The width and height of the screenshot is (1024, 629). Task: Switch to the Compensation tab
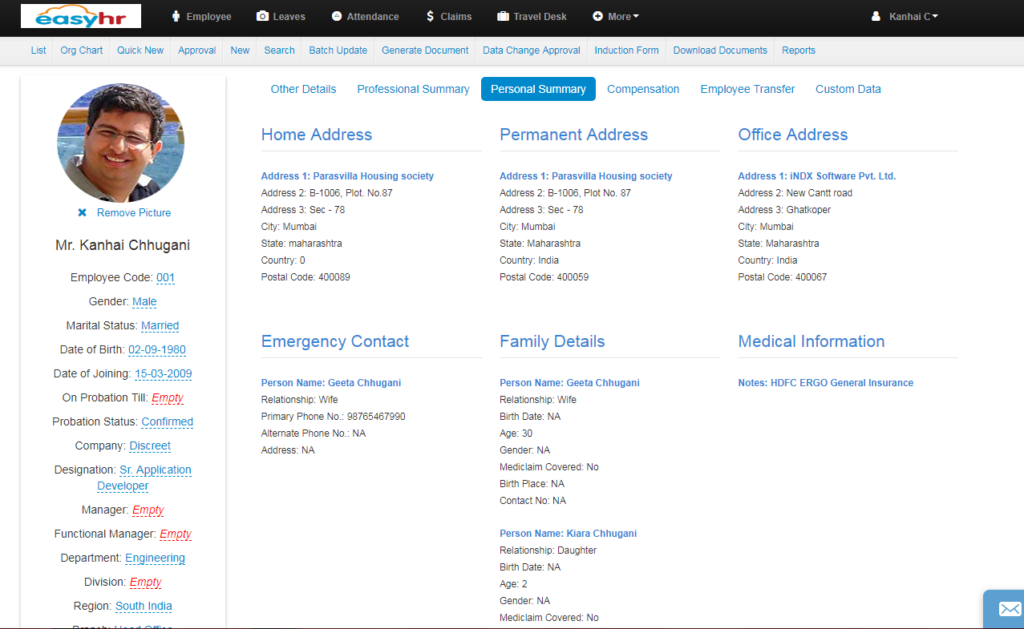(643, 89)
